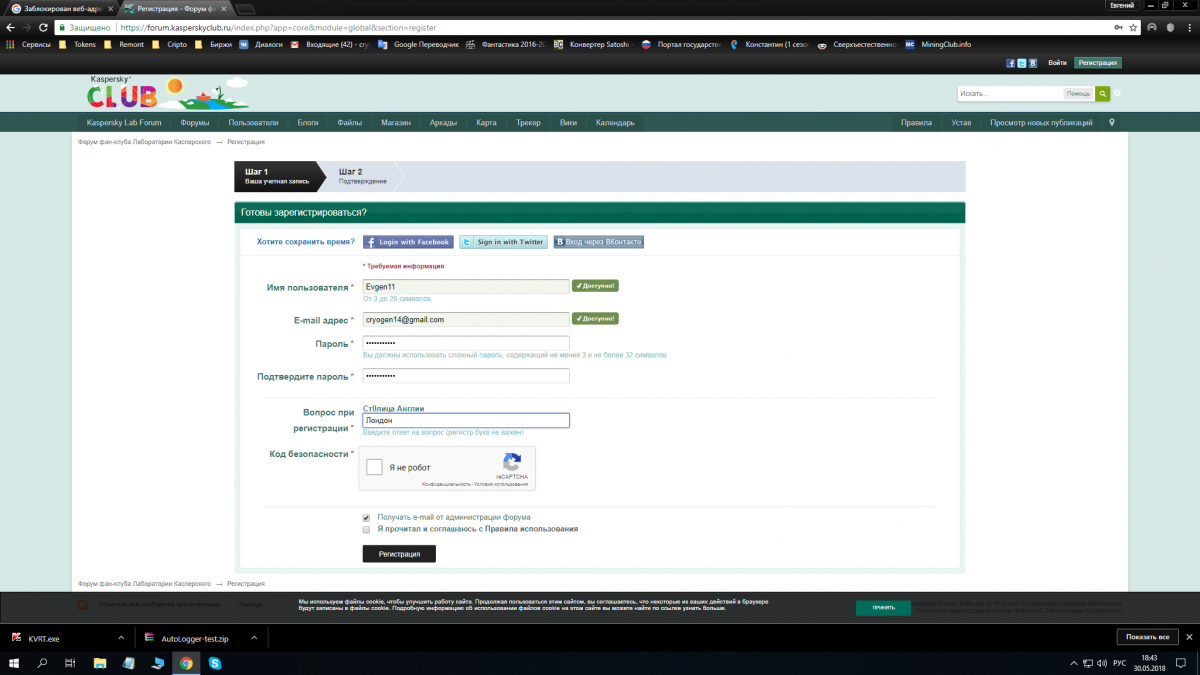Click the Facebook icon in top bar
1200x675 pixels.
click(1010, 63)
